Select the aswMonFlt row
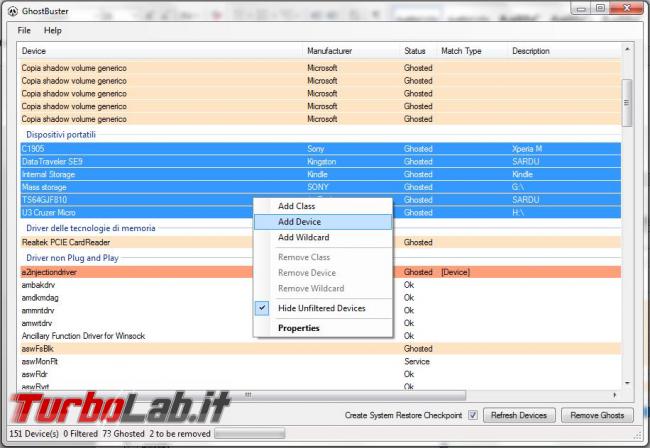650x448 pixels. [x=320, y=362]
